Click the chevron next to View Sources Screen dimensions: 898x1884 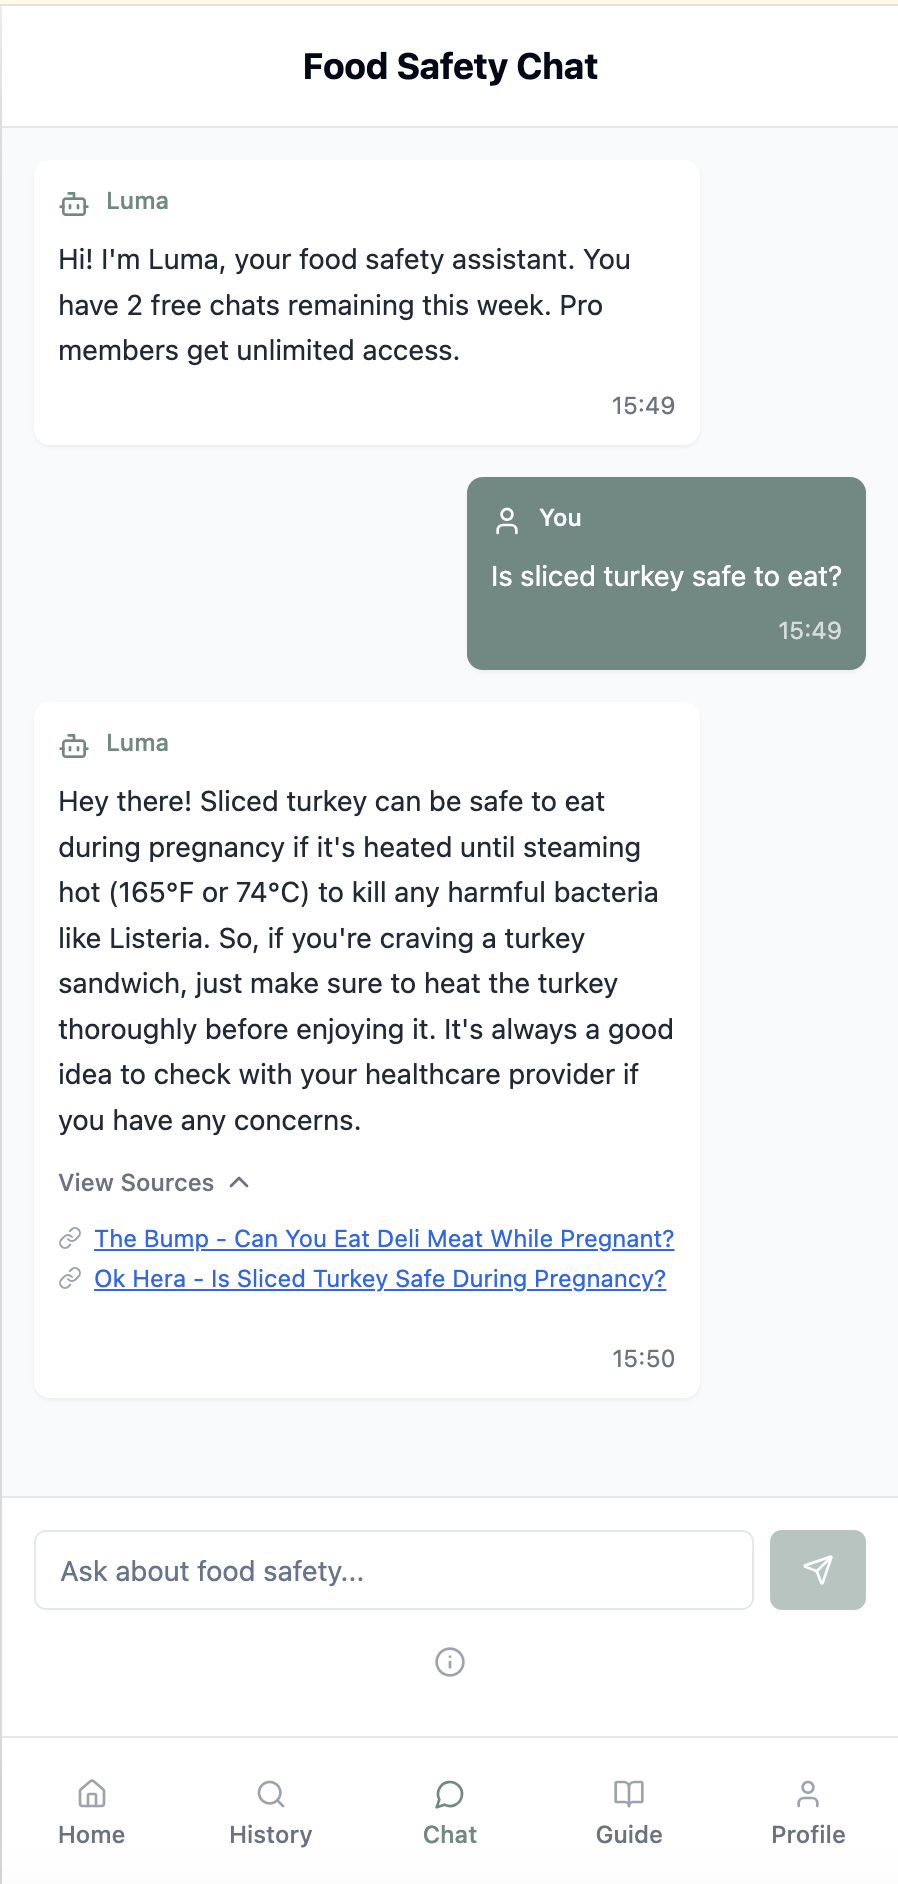click(x=239, y=1182)
